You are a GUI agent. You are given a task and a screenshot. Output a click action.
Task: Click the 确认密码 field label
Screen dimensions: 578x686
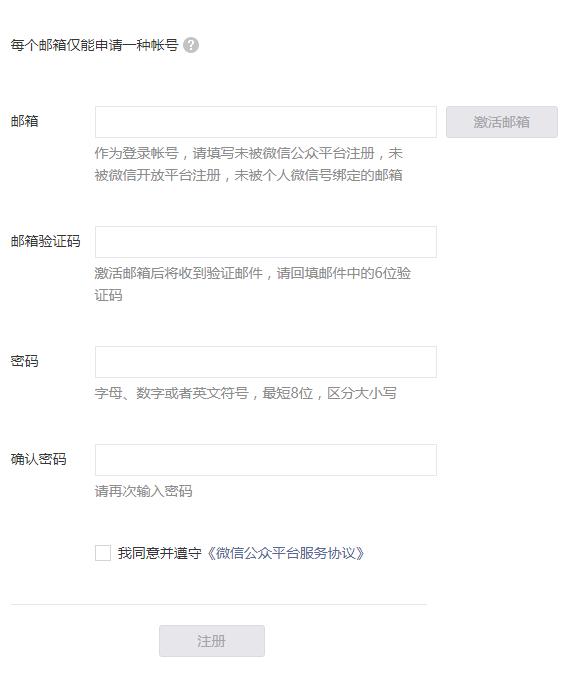pyautogui.click(x=39, y=459)
